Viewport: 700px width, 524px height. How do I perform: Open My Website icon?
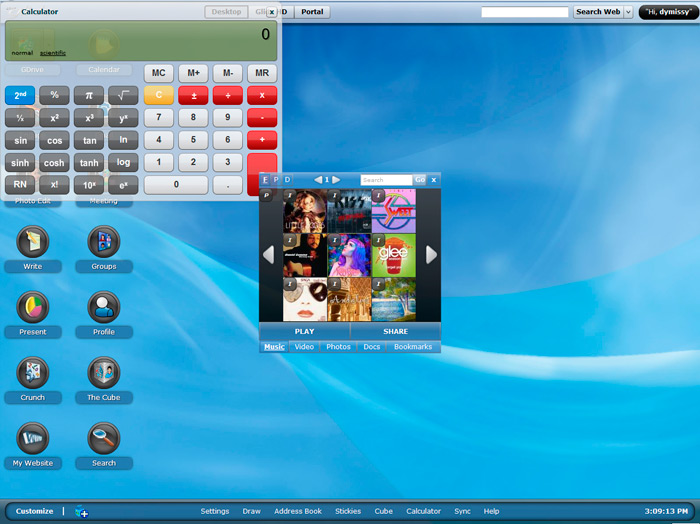[33, 438]
